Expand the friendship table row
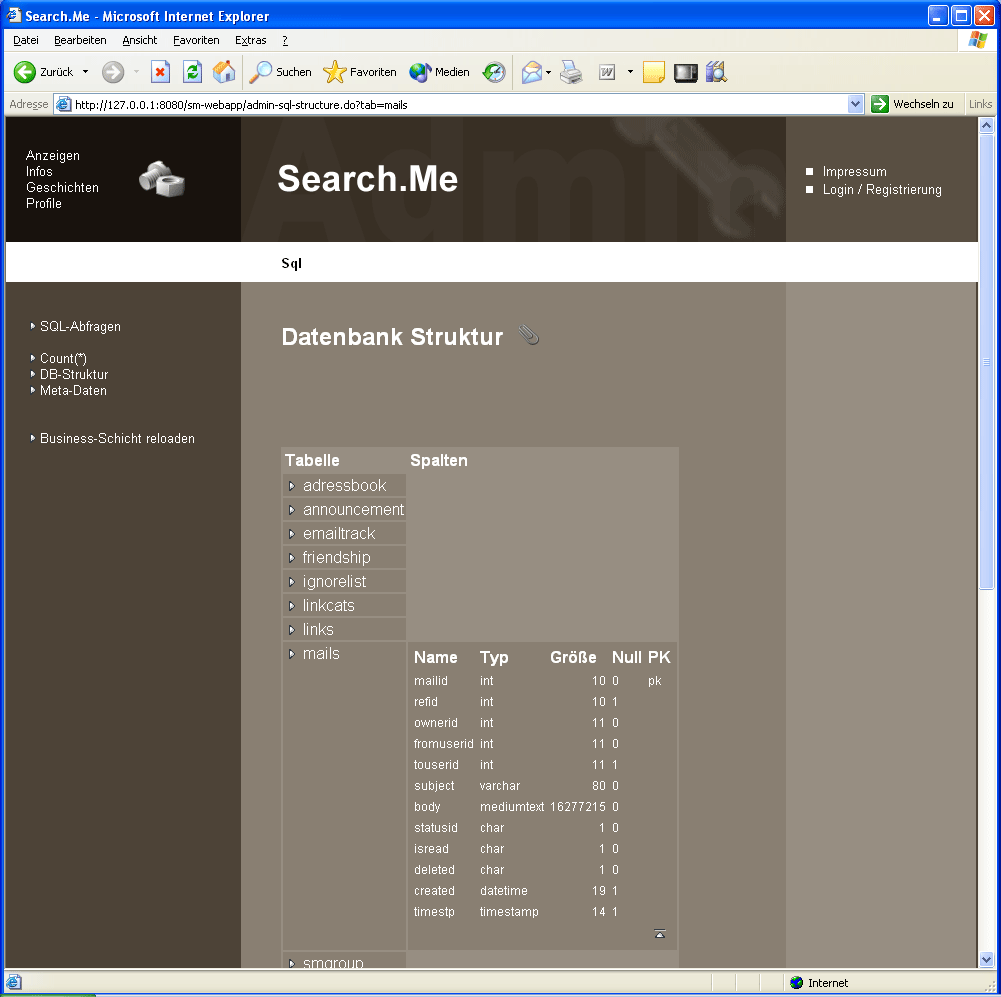 [x=336, y=558]
